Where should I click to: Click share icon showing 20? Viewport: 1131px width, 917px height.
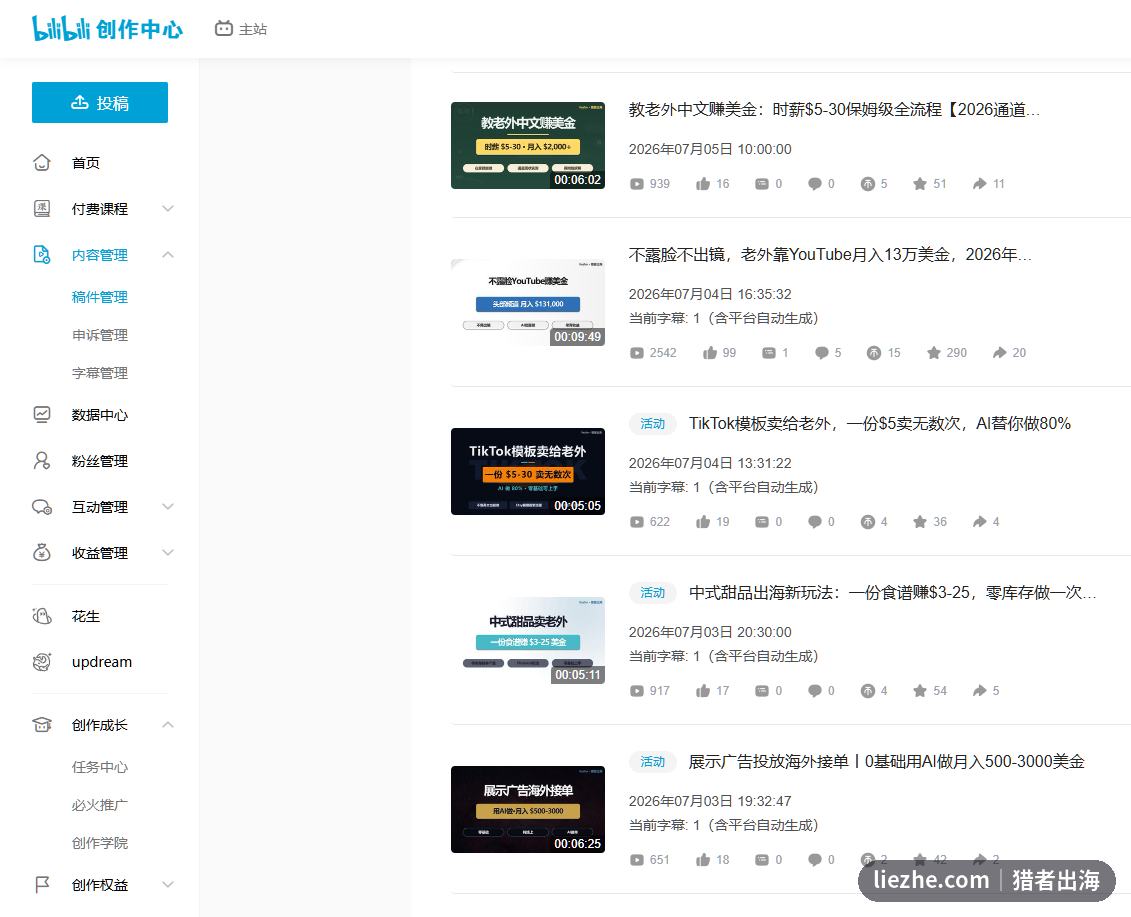point(1000,353)
